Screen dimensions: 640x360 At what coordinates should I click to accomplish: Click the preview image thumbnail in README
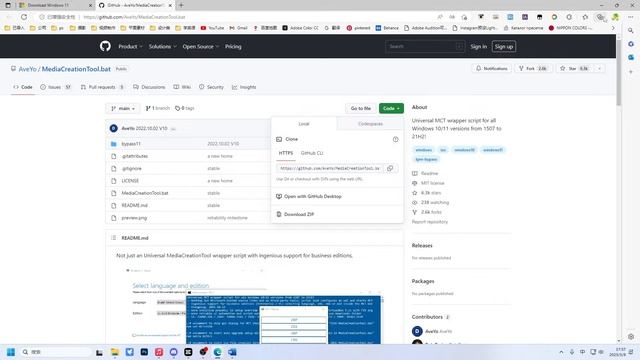255,306
